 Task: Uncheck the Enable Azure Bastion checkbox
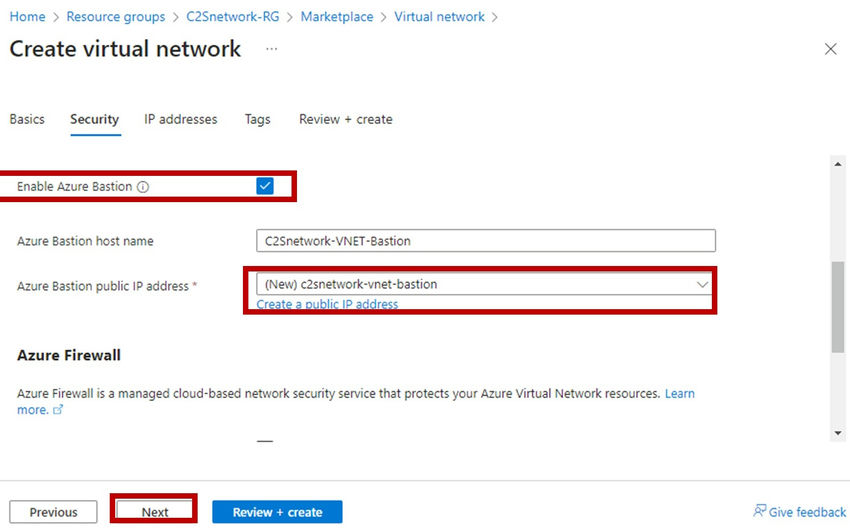click(265, 186)
